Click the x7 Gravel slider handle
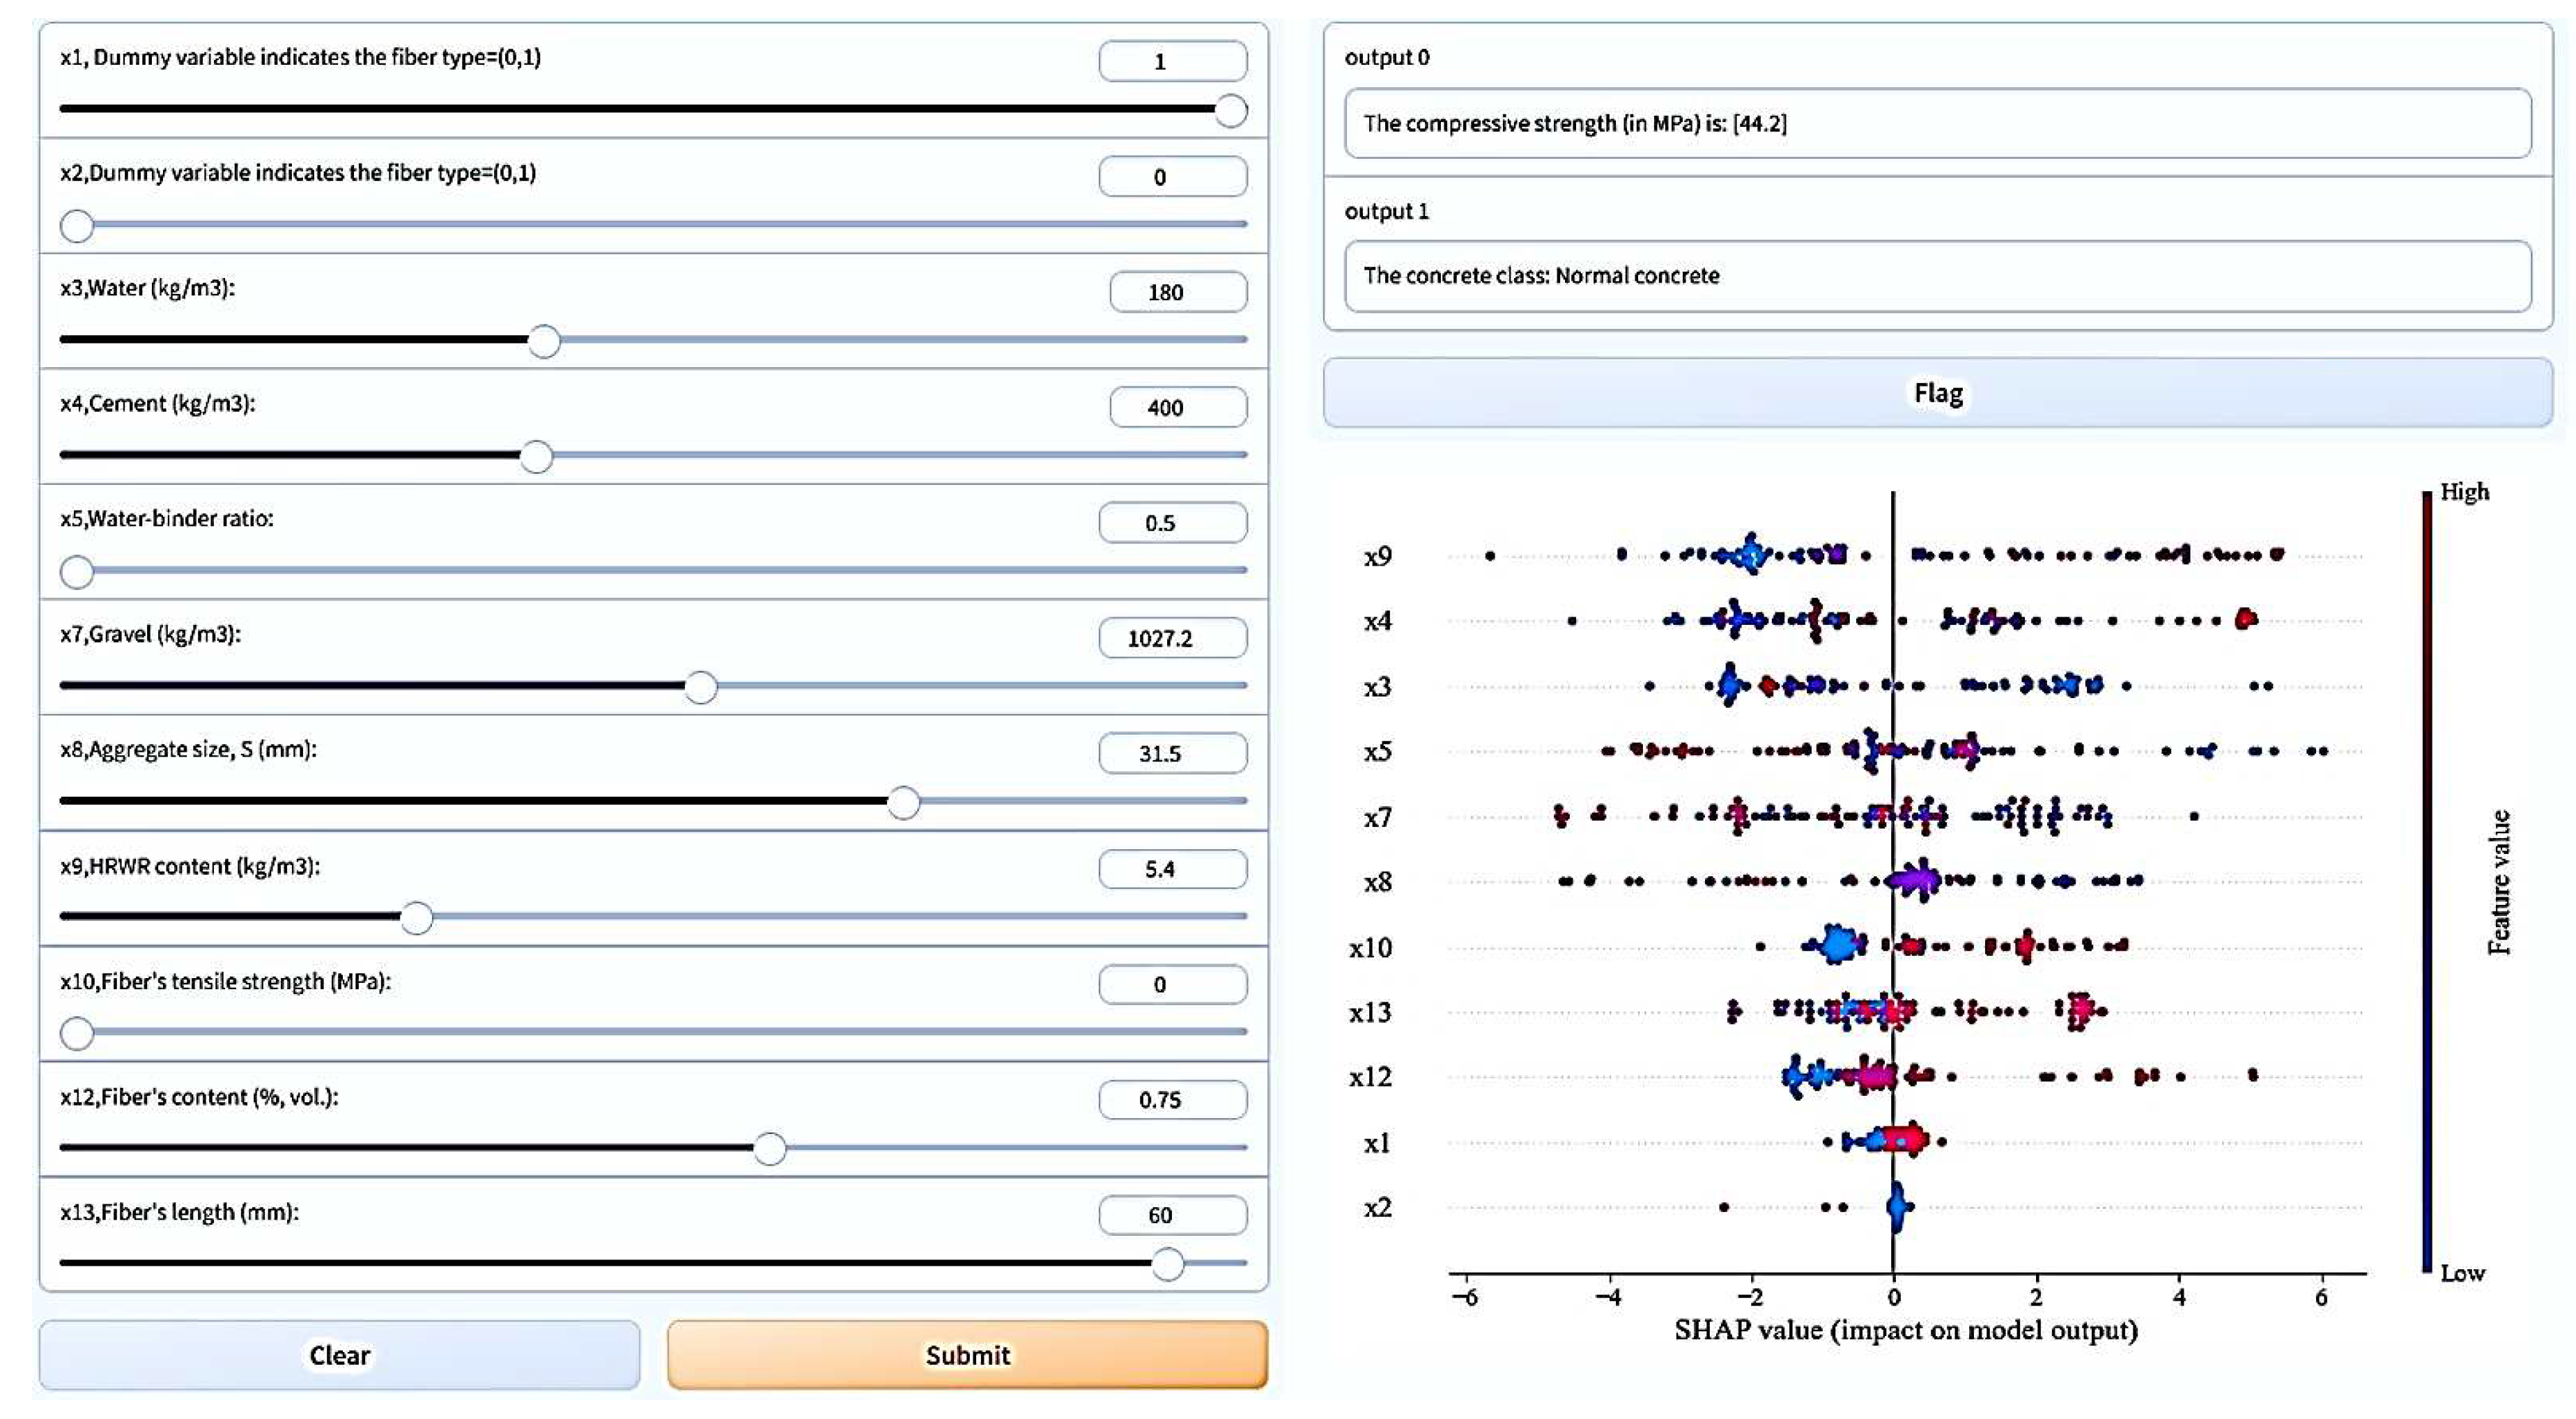 coord(701,687)
